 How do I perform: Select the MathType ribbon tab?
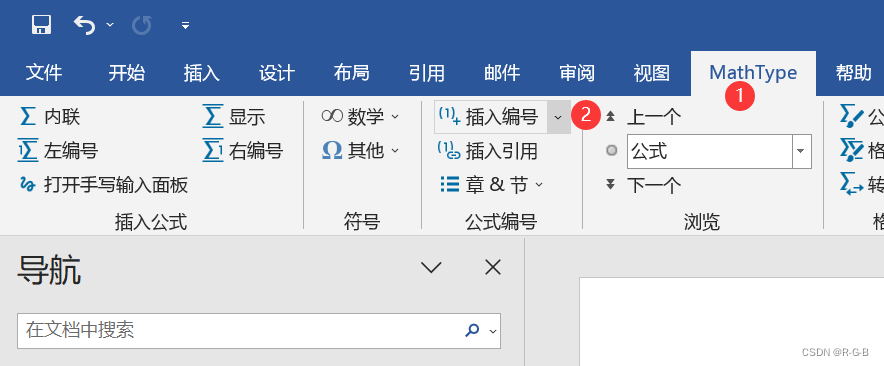753,73
